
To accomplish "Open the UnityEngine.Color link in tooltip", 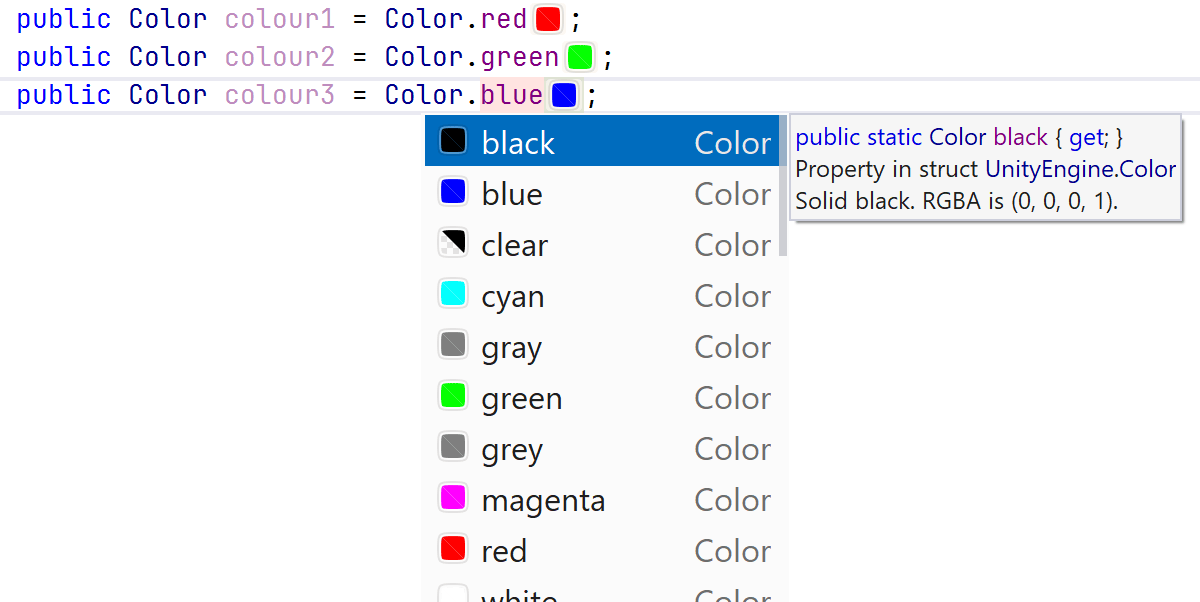I will pyautogui.click(x=1080, y=170).
